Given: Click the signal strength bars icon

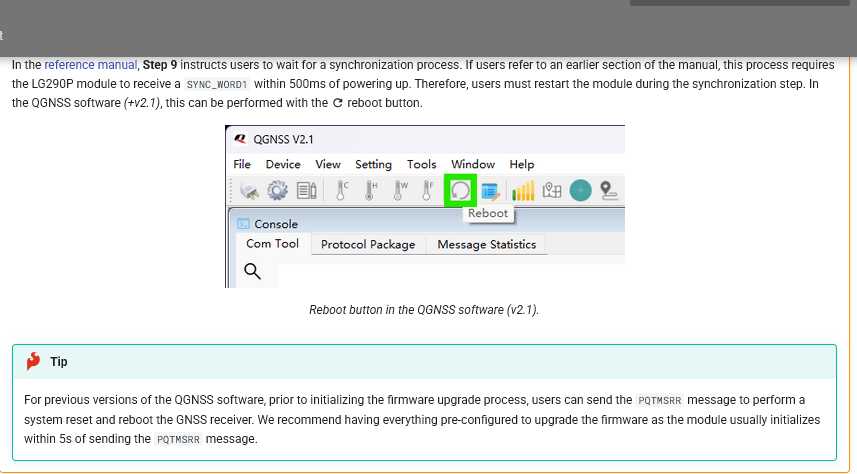Looking at the screenshot, I should point(522,190).
